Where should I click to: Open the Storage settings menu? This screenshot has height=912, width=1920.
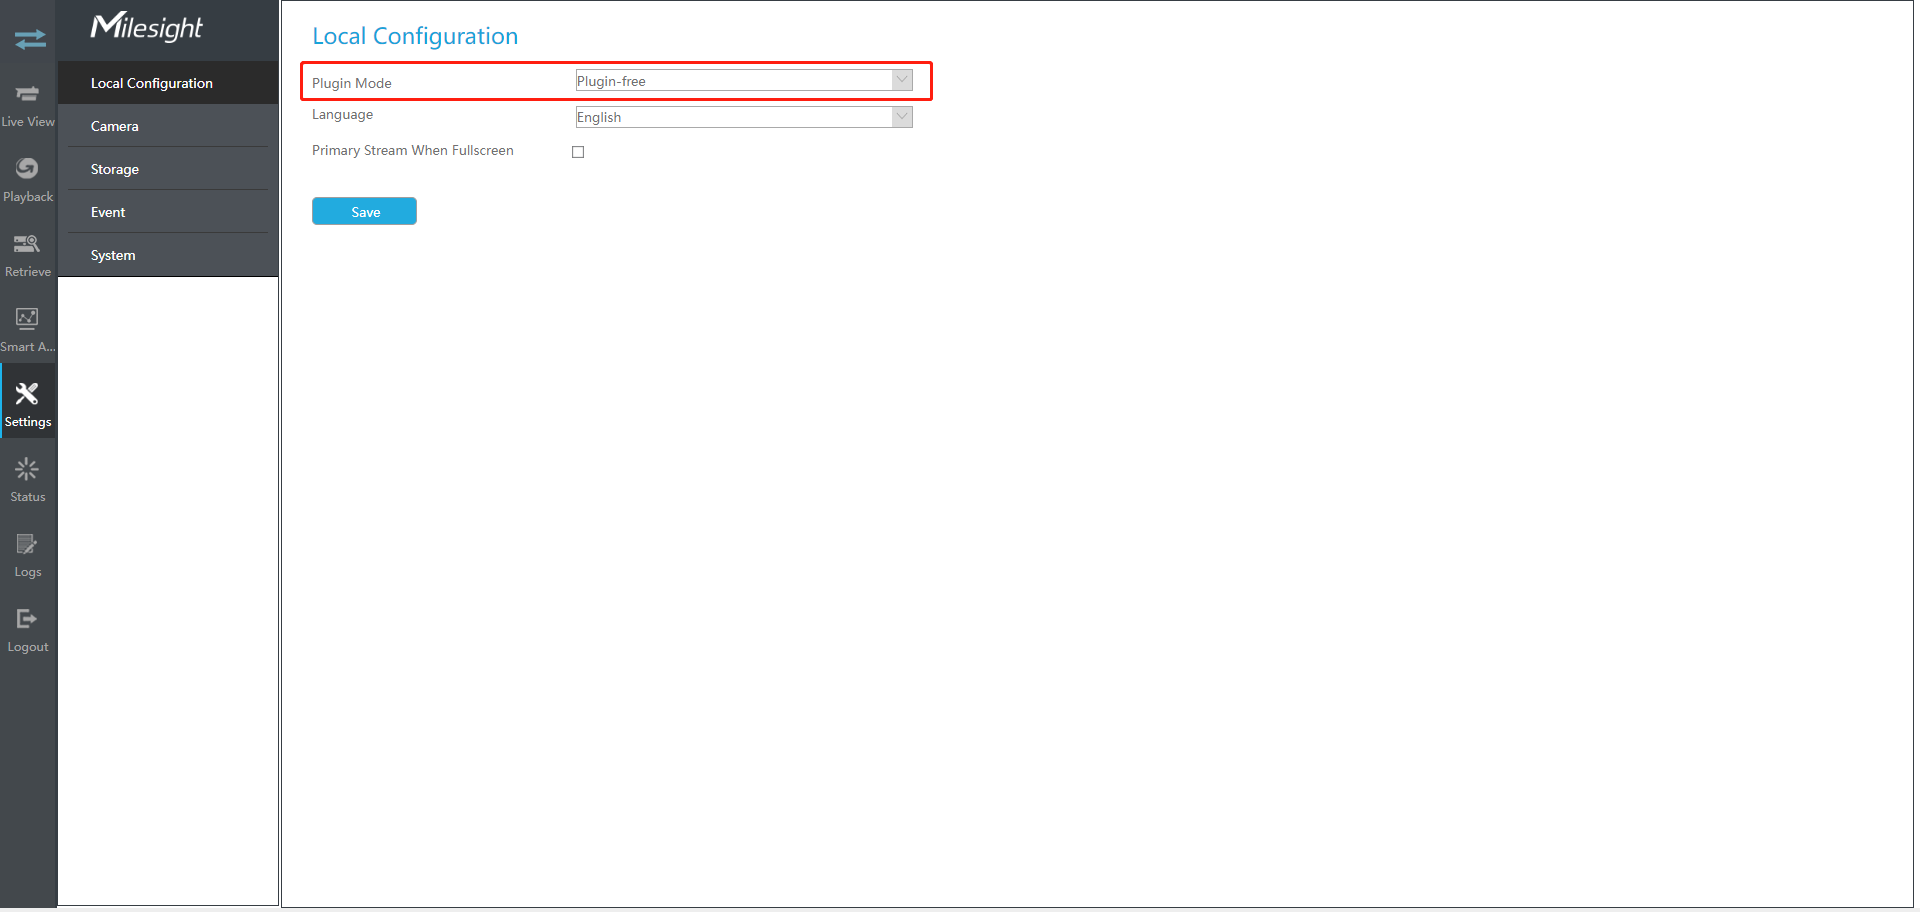pos(168,169)
